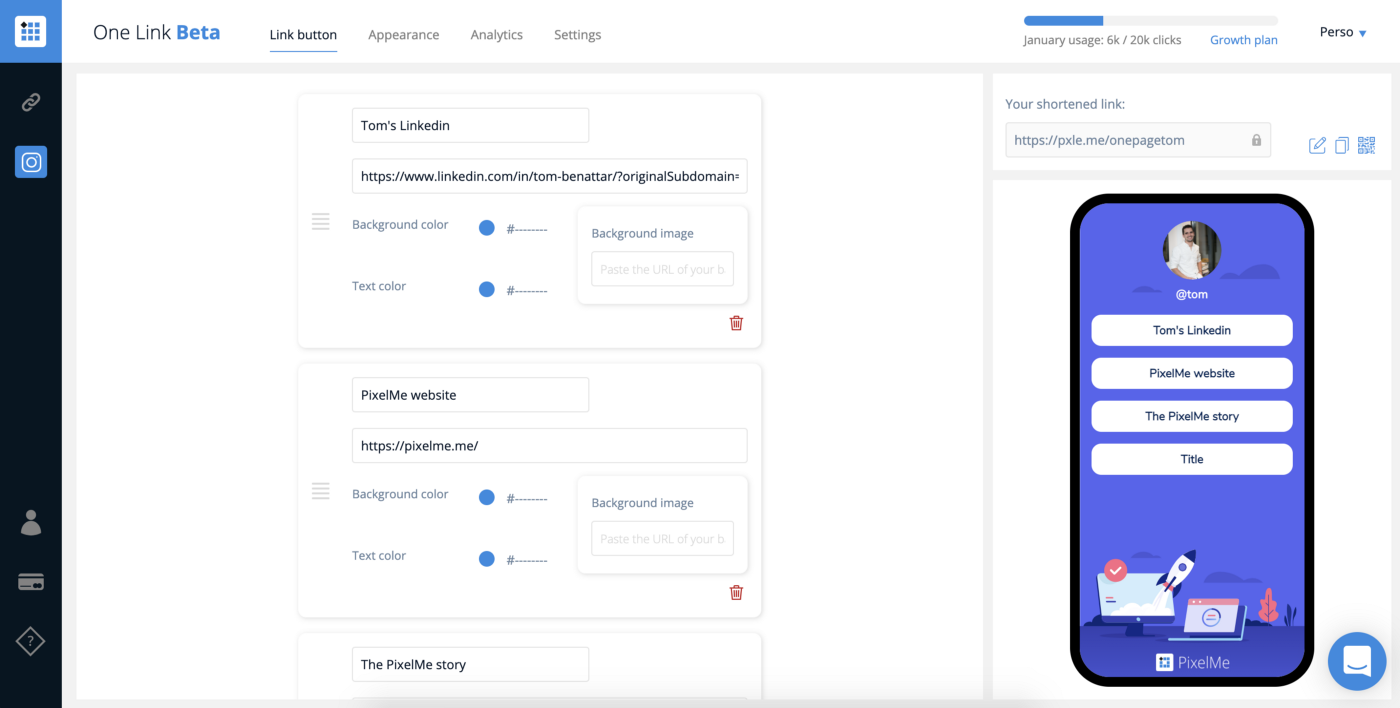Open the chat support bubble

click(x=1357, y=661)
